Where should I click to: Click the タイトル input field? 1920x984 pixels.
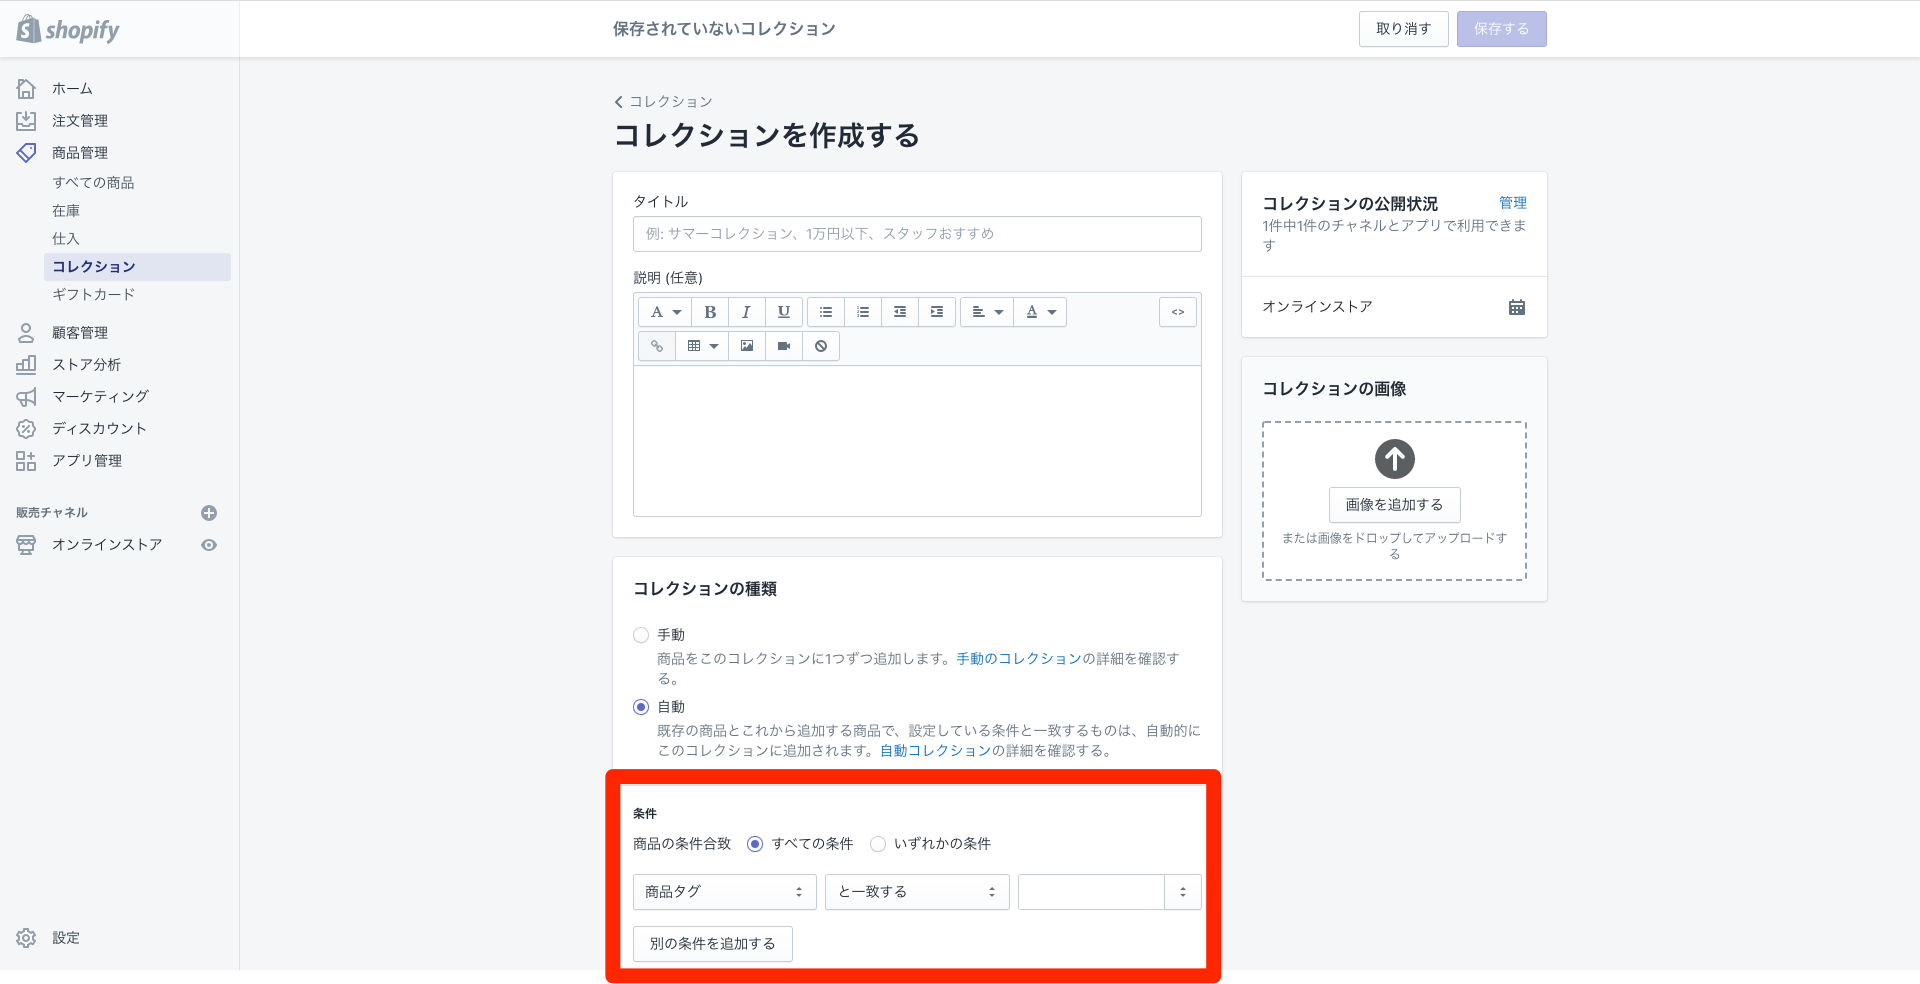(x=916, y=233)
